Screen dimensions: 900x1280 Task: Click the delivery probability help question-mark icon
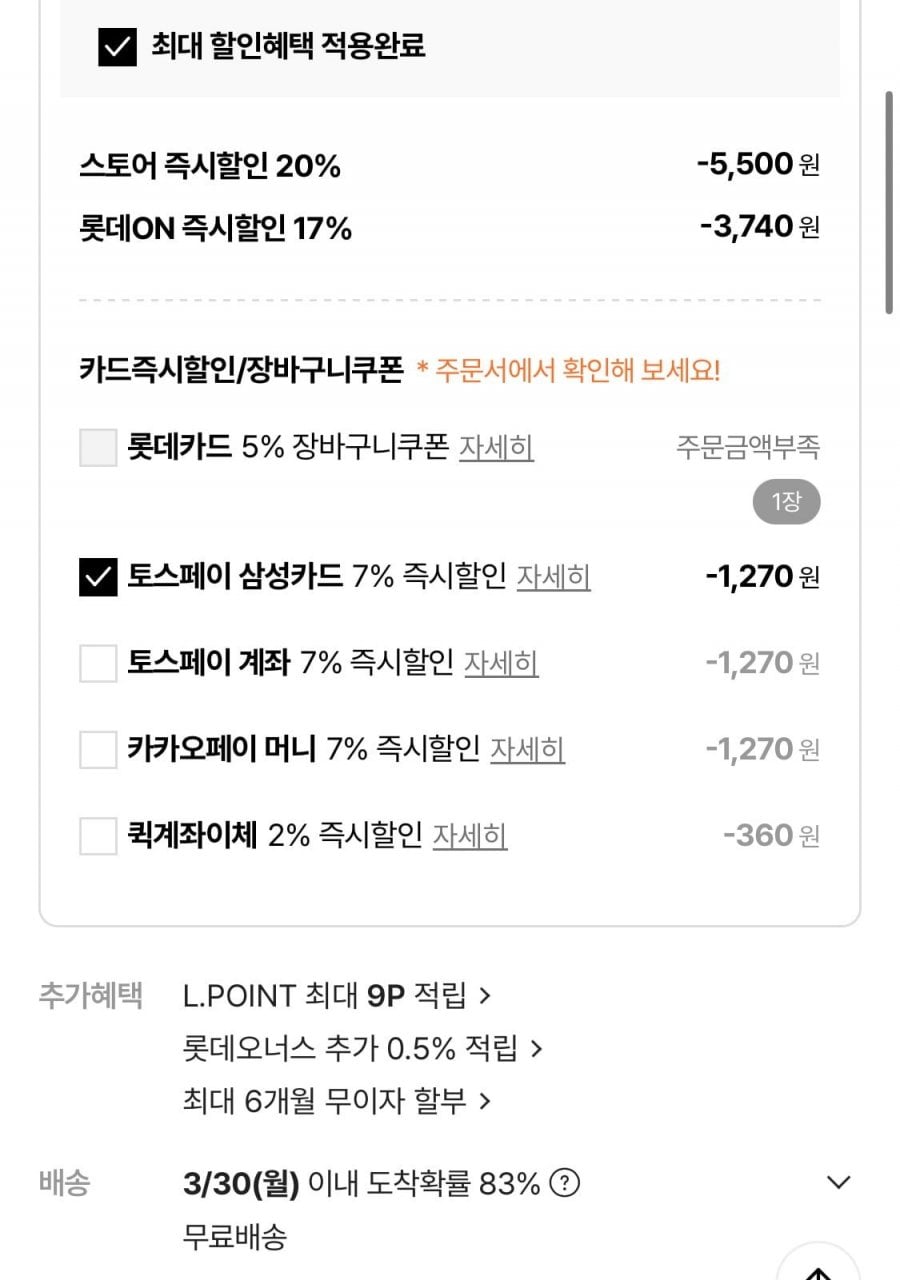(565, 1184)
